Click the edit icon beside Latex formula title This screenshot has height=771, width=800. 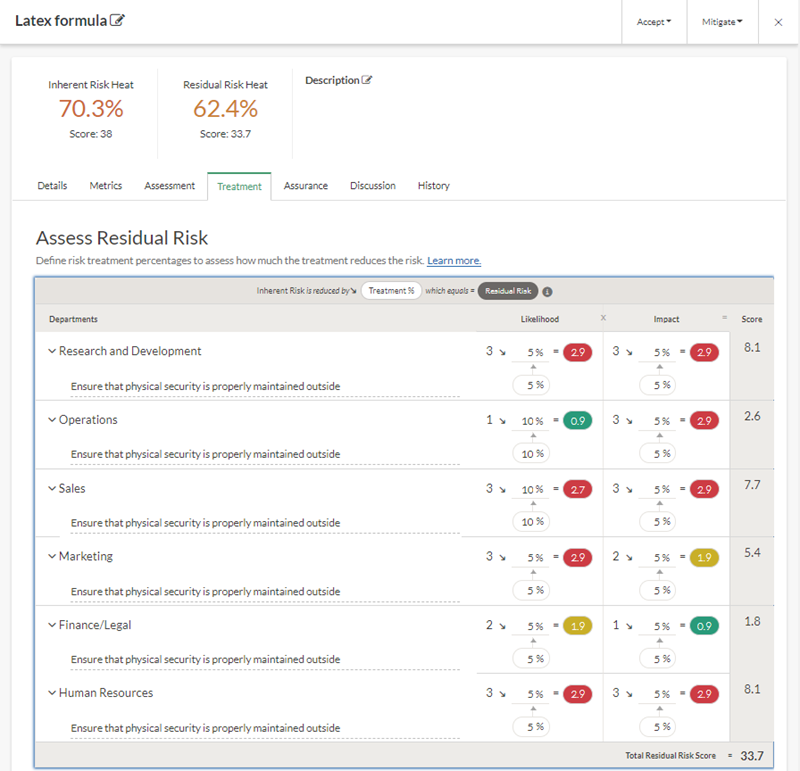pos(118,21)
